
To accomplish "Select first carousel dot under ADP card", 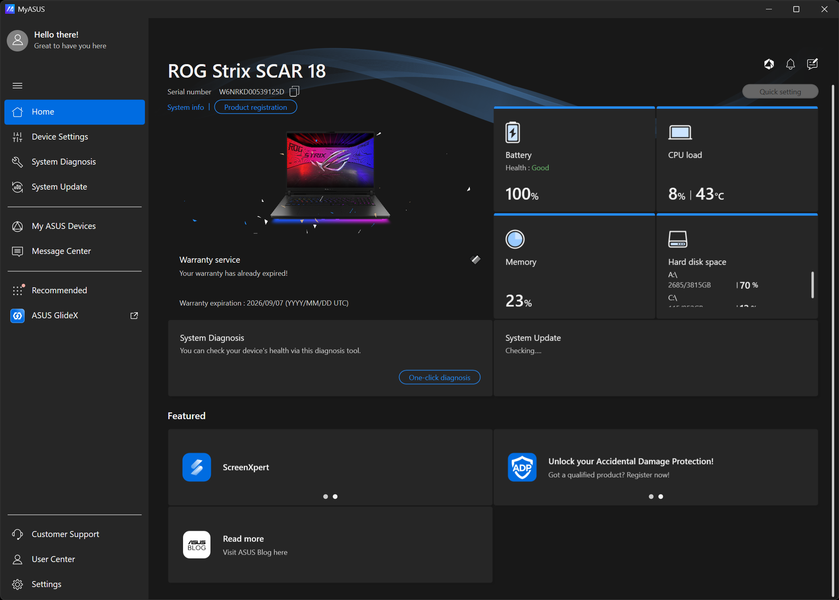I will click(651, 497).
